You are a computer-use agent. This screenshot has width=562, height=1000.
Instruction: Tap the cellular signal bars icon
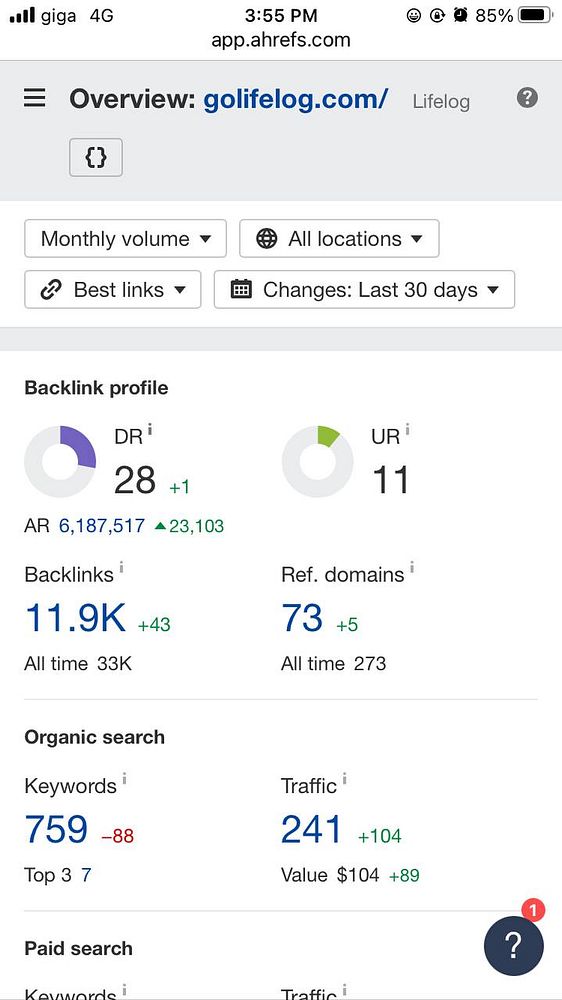coord(22,15)
